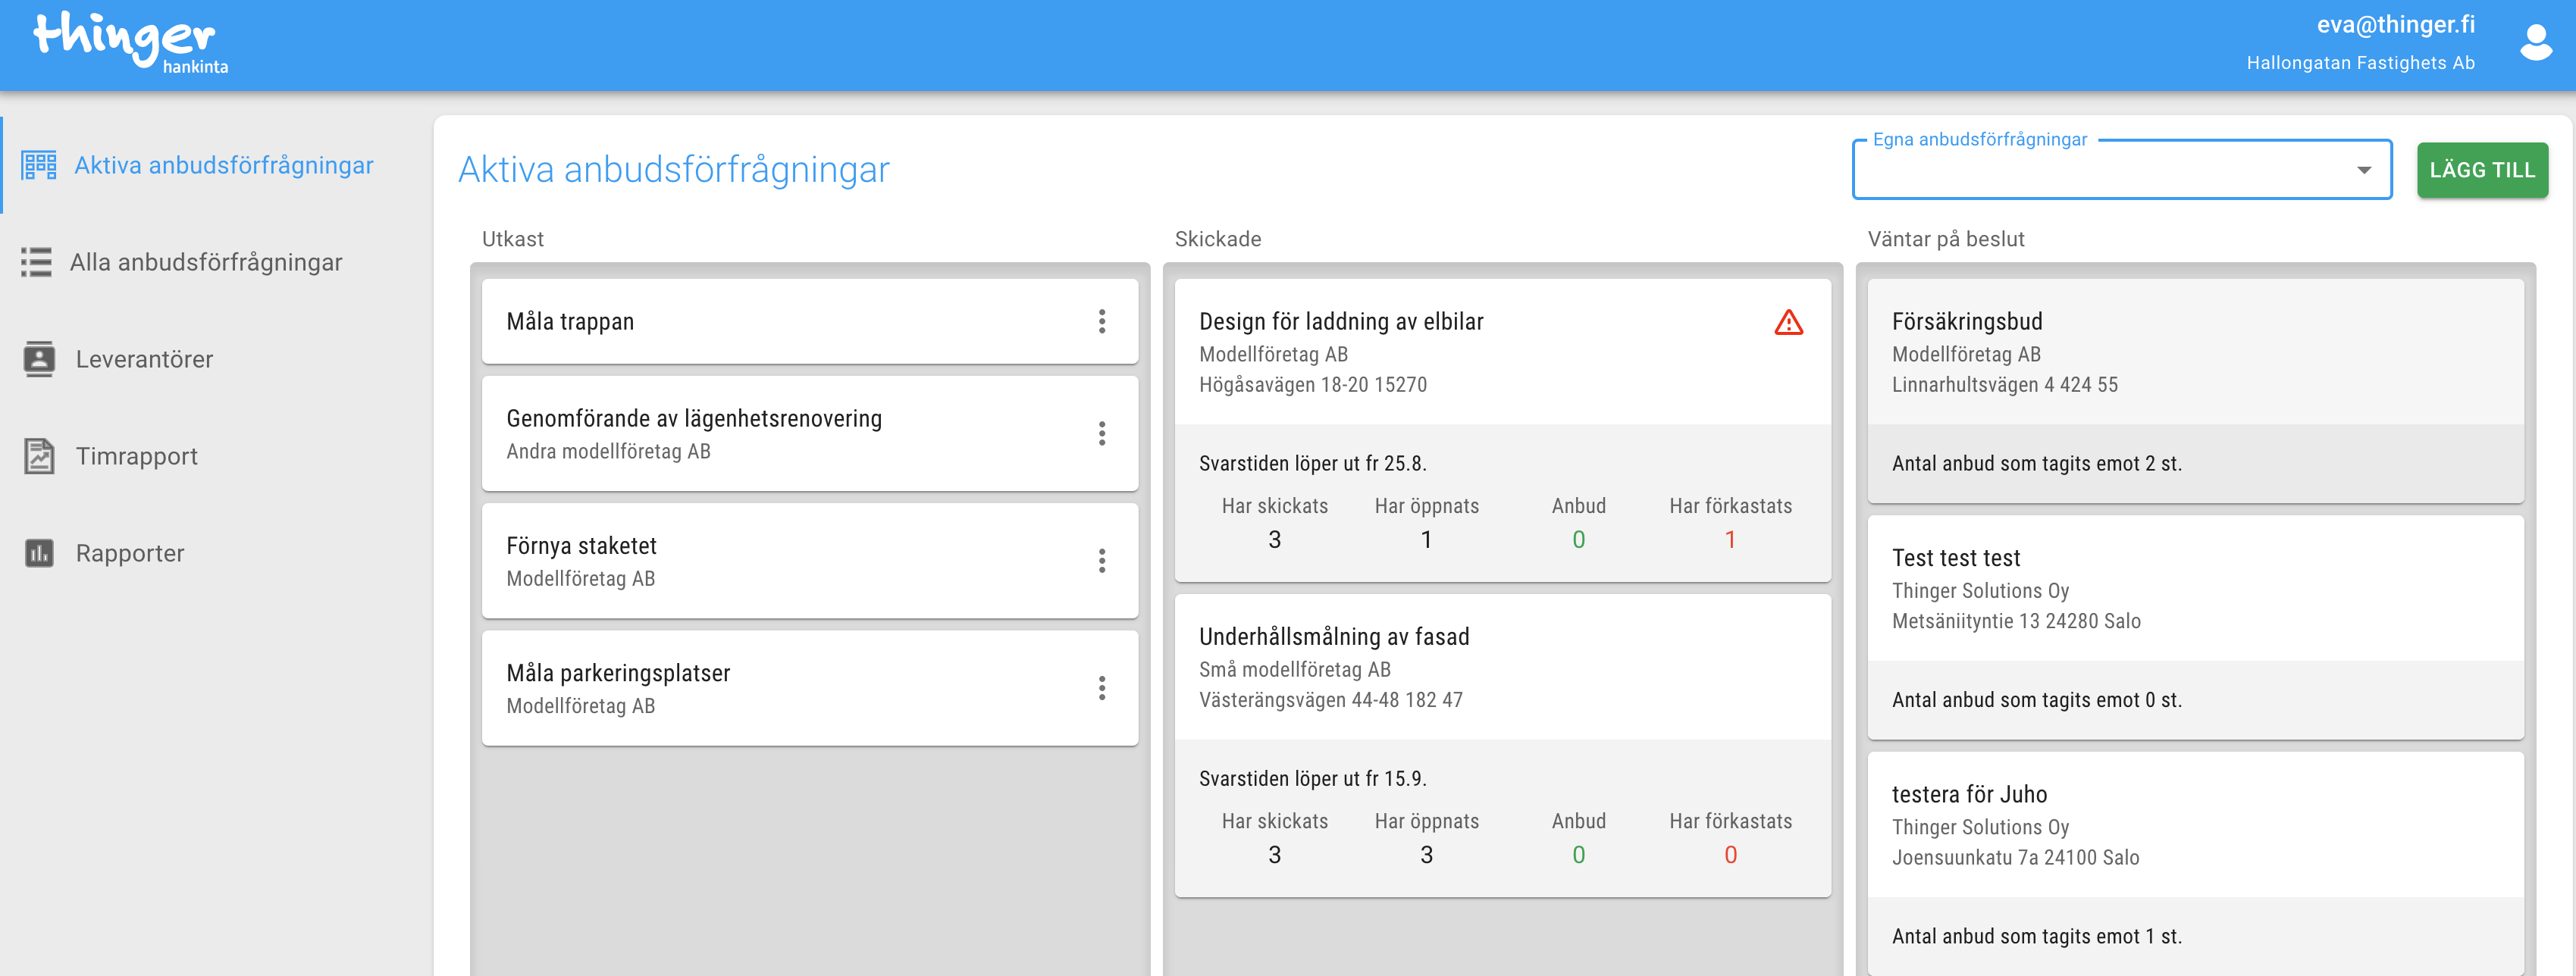Screen dimensions: 2576x976
Task: Open the user profile avatar icon
Action: point(2535,43)
